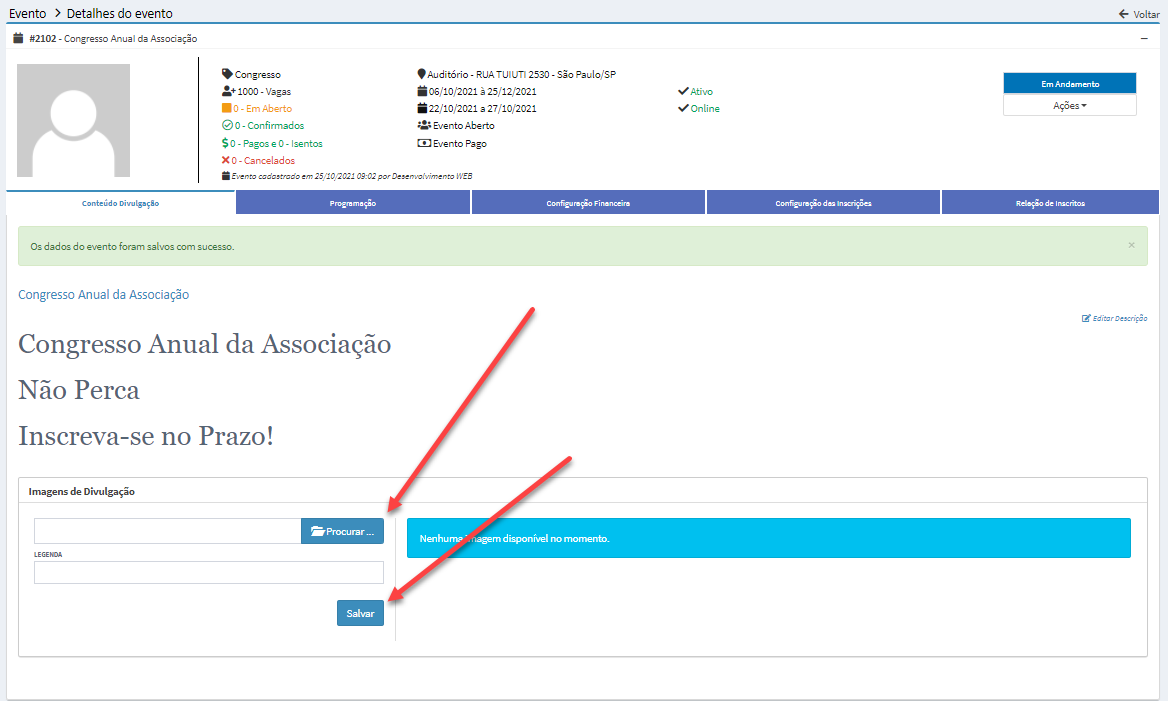Screen dimensions: 1168x701
Task: Click the folder icon on Procurar button
Action: pos(318,531)
